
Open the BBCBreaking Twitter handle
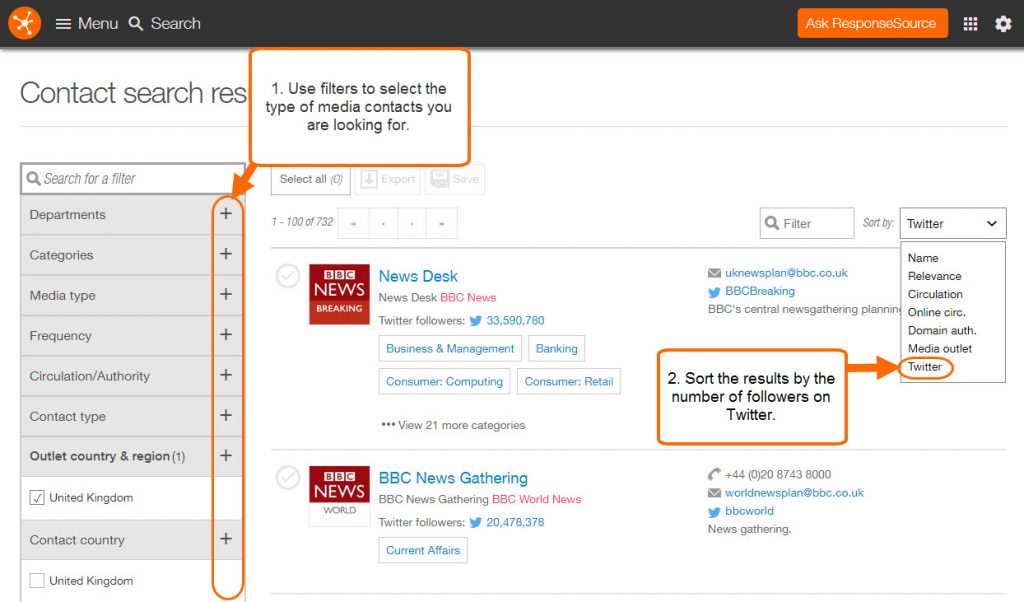pos(760,291)
